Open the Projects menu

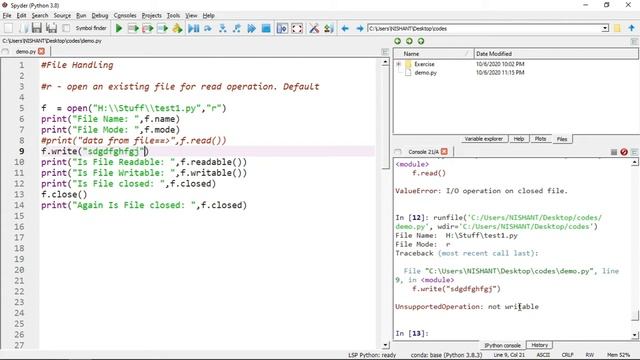(151, 16)
